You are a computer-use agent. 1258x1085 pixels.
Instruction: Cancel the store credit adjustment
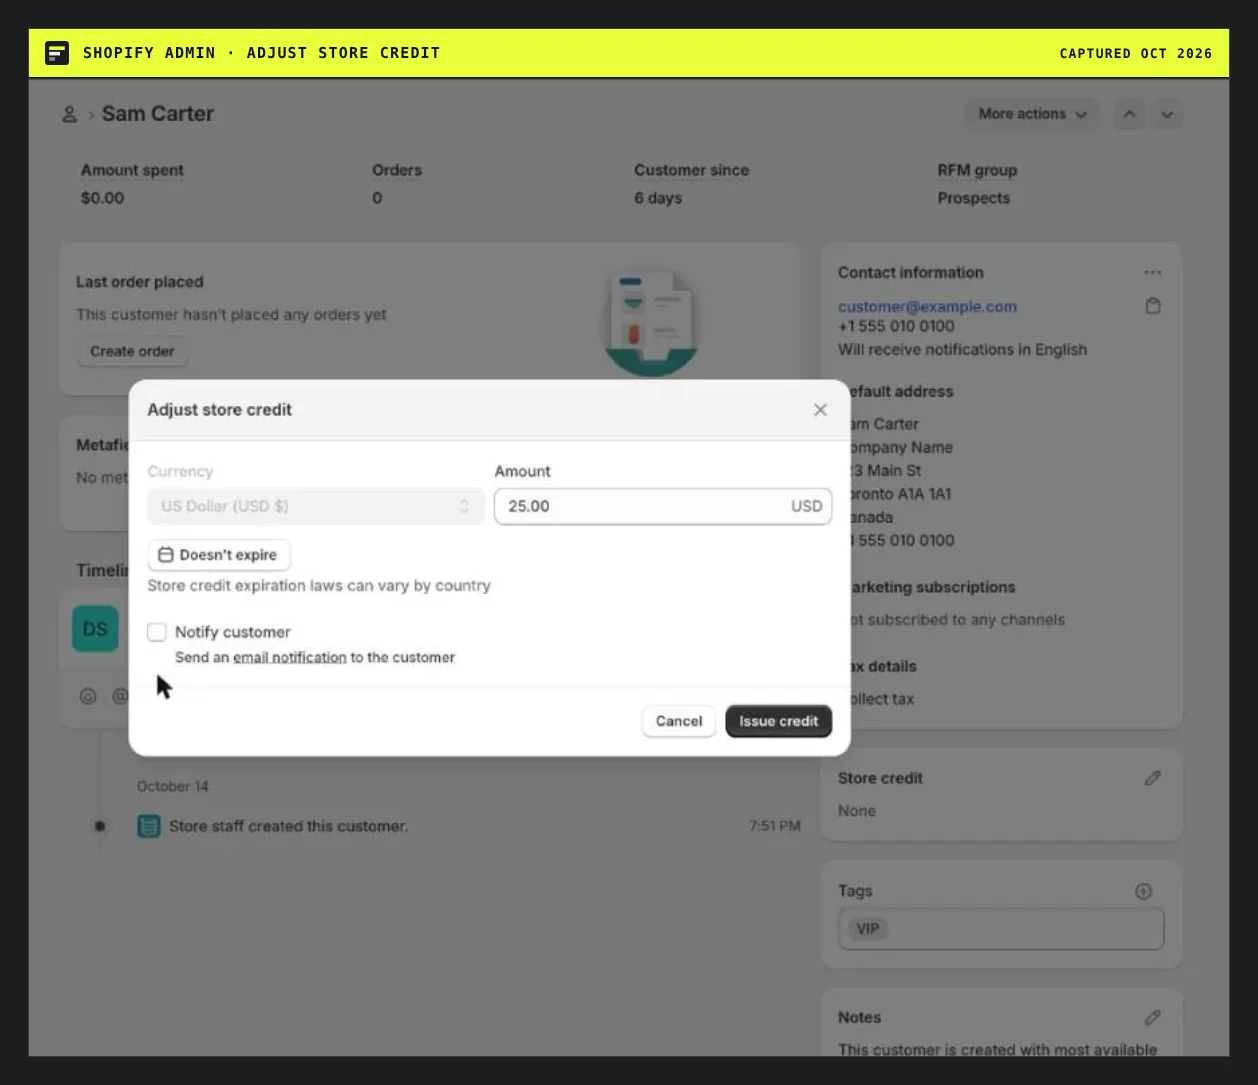pos(679,721)
